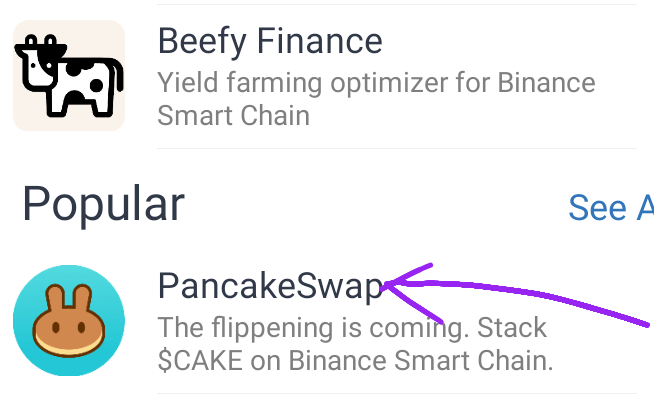Image resolution: width=654 pixels, height=399 pixels.
Task: Click the See All link
Action: click(611, 207)
